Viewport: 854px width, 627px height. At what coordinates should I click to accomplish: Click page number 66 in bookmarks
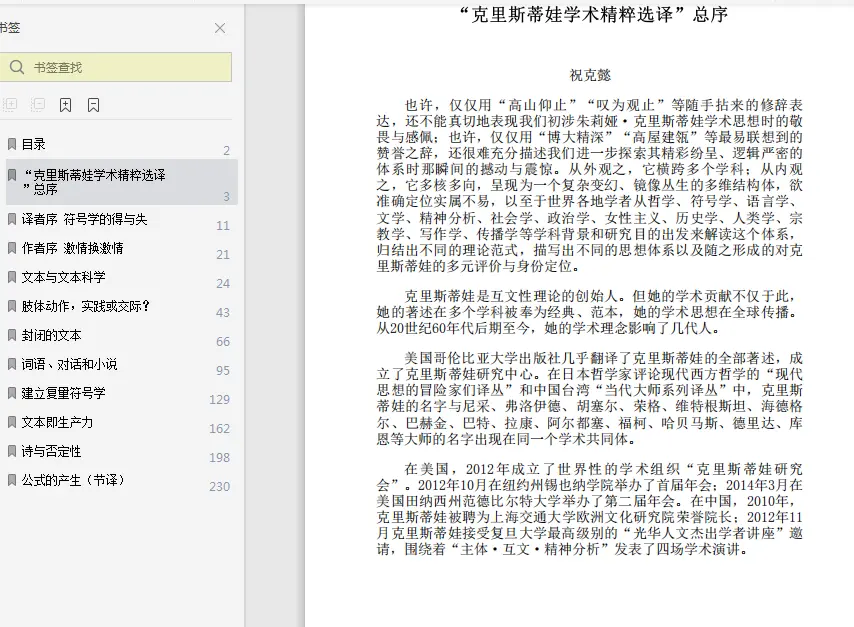223,342
